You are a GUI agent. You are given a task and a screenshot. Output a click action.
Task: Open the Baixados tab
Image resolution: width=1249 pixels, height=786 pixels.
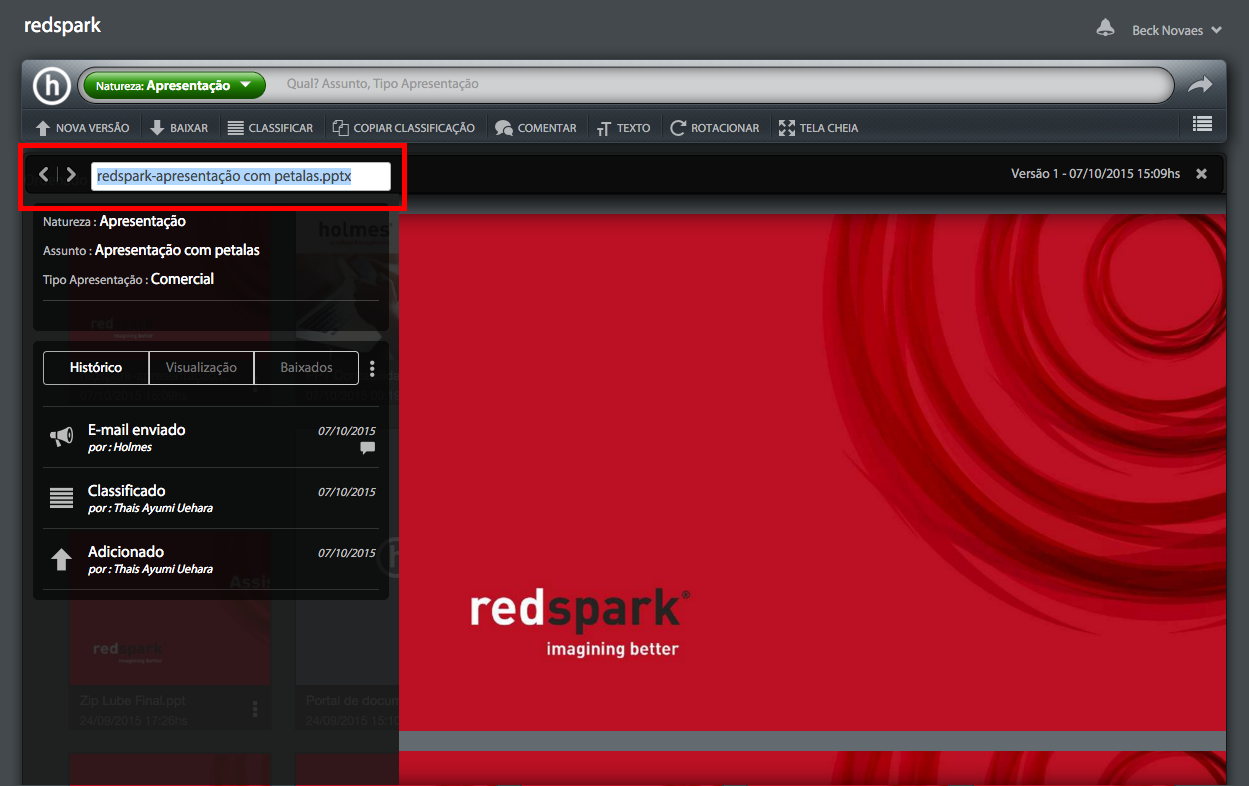click(x=306, y=368)
